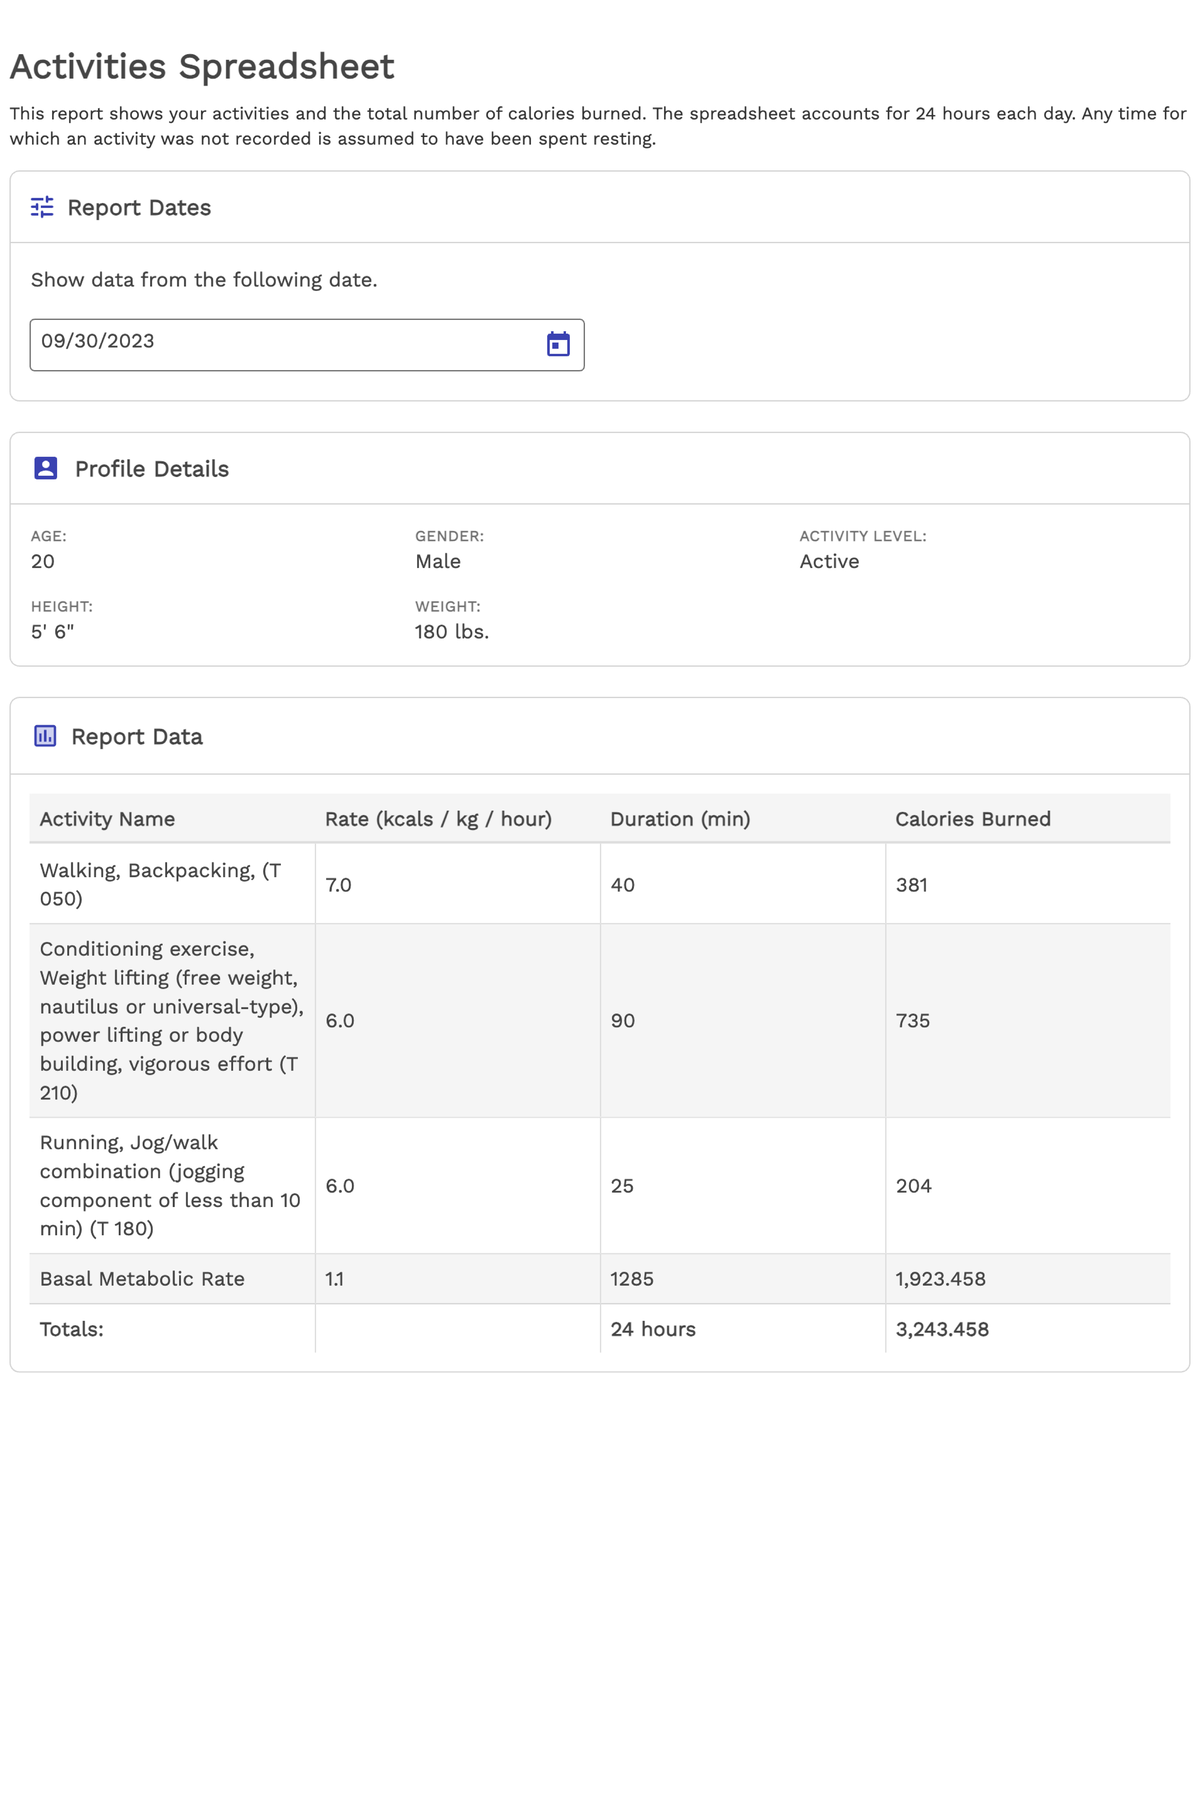Click the Report Dates section title
1200x1819 pixels.
tap(139, 208)
